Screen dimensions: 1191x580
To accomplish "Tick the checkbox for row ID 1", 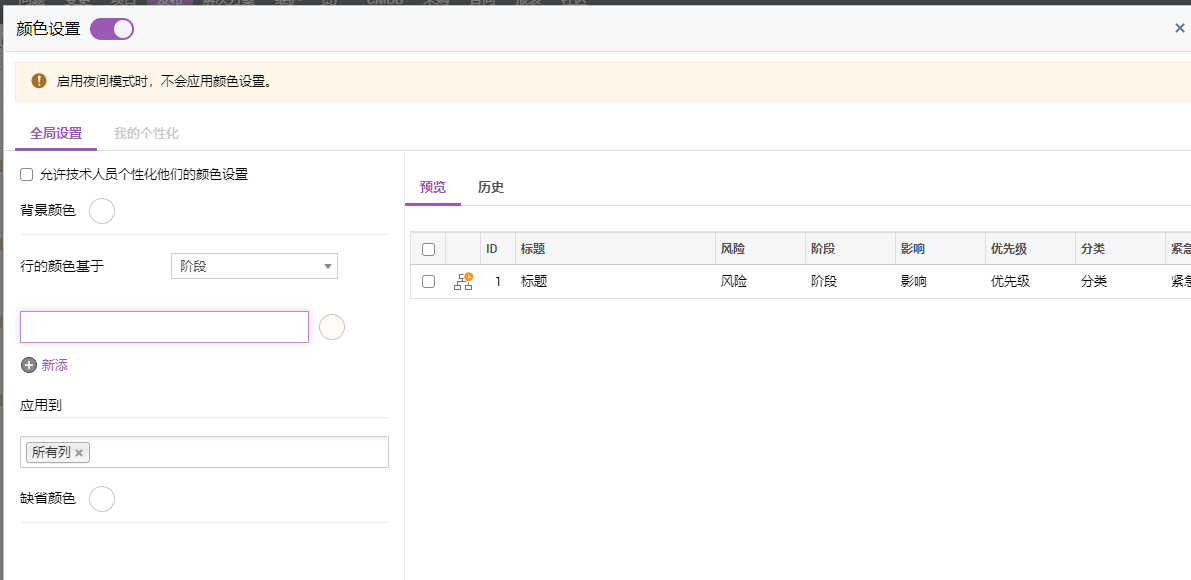I will (428, 282).
